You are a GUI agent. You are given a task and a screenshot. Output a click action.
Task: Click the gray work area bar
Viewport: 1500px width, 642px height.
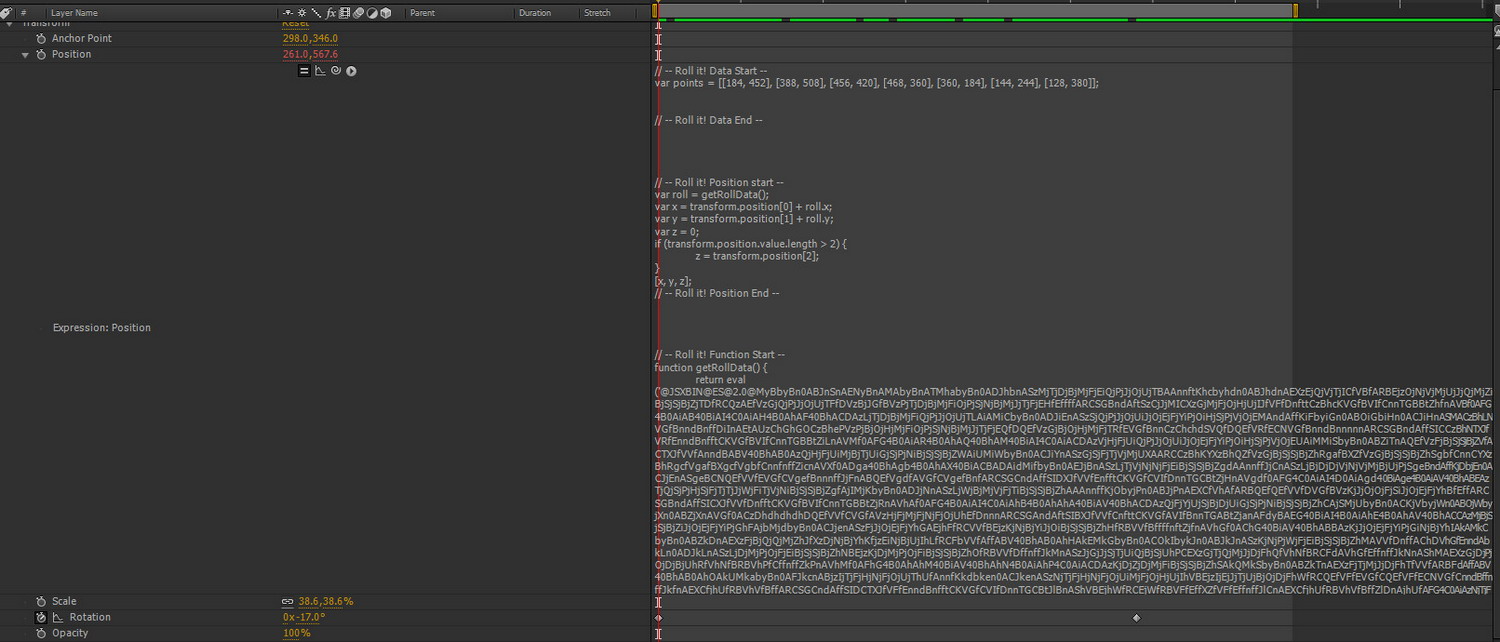pyautogui.click(x=975, y=9)
